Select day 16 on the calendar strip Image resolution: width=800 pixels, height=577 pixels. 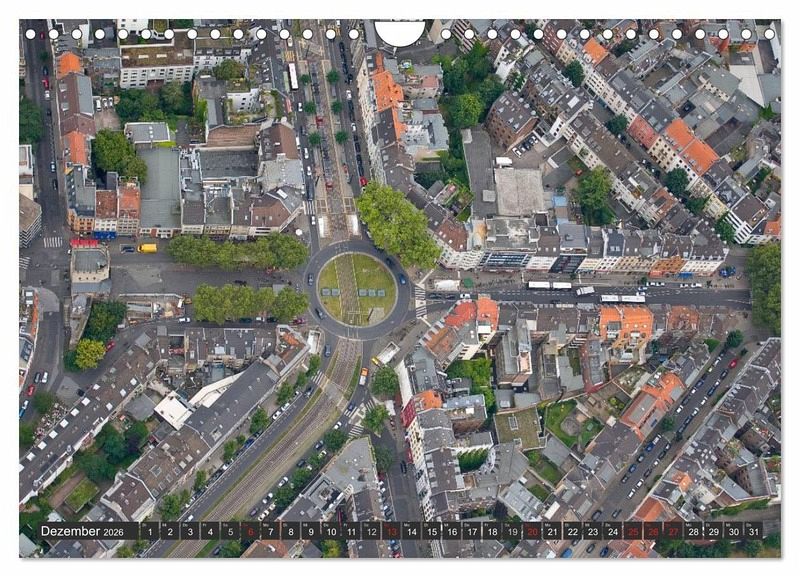pyautogui.click(x=452, y=531)
